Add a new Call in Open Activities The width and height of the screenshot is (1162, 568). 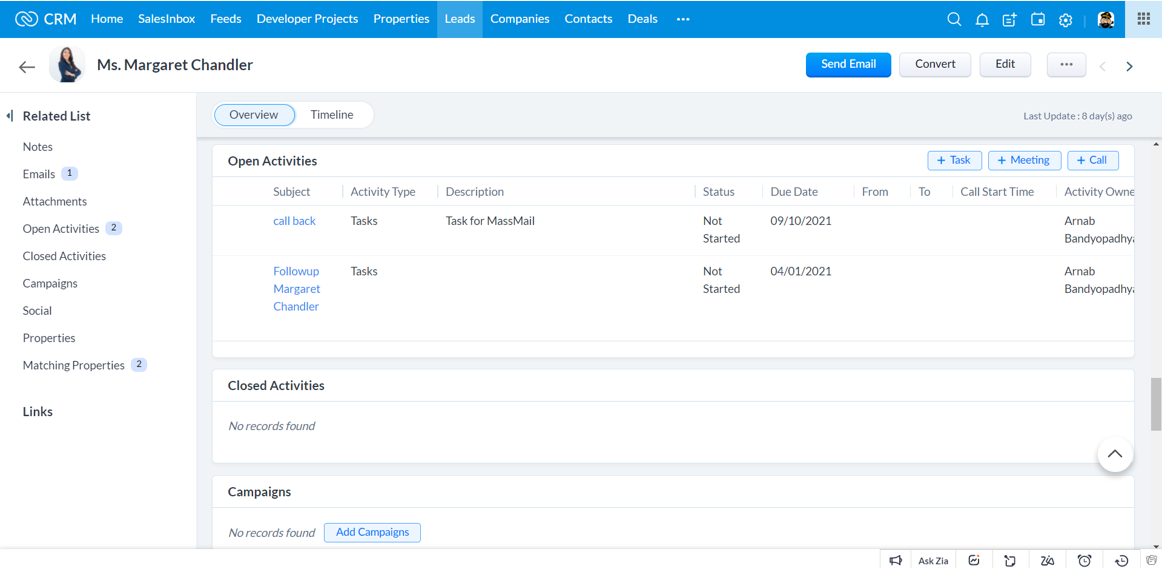1093,160
